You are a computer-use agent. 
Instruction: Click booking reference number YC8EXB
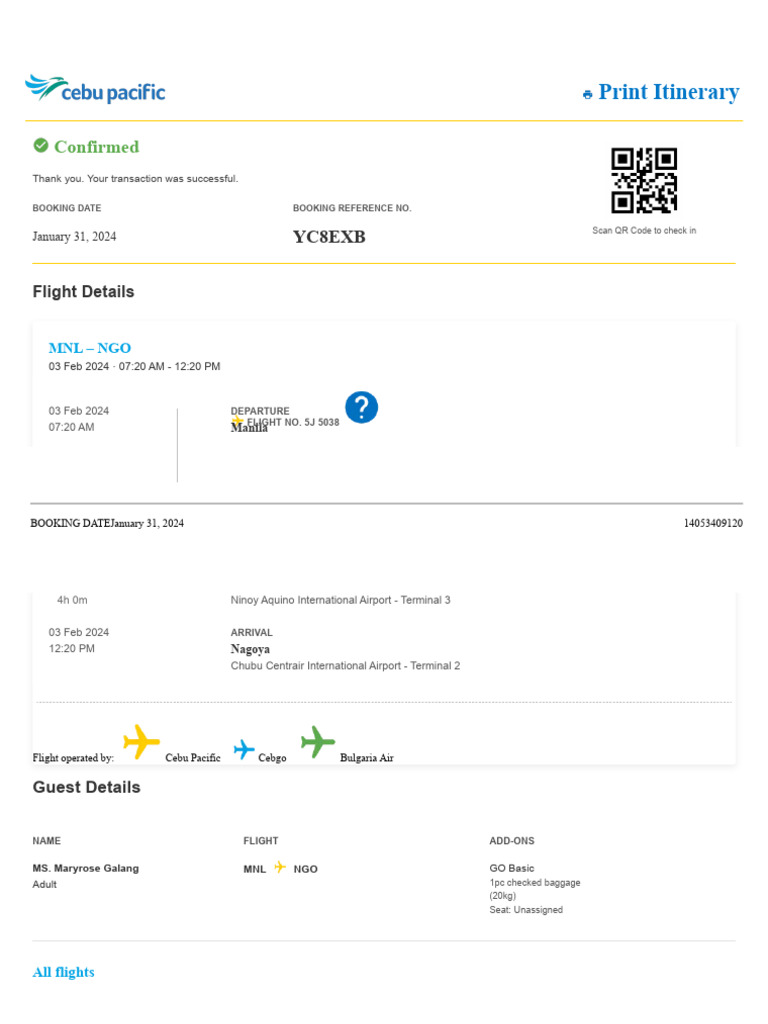(x=329, y=237)
